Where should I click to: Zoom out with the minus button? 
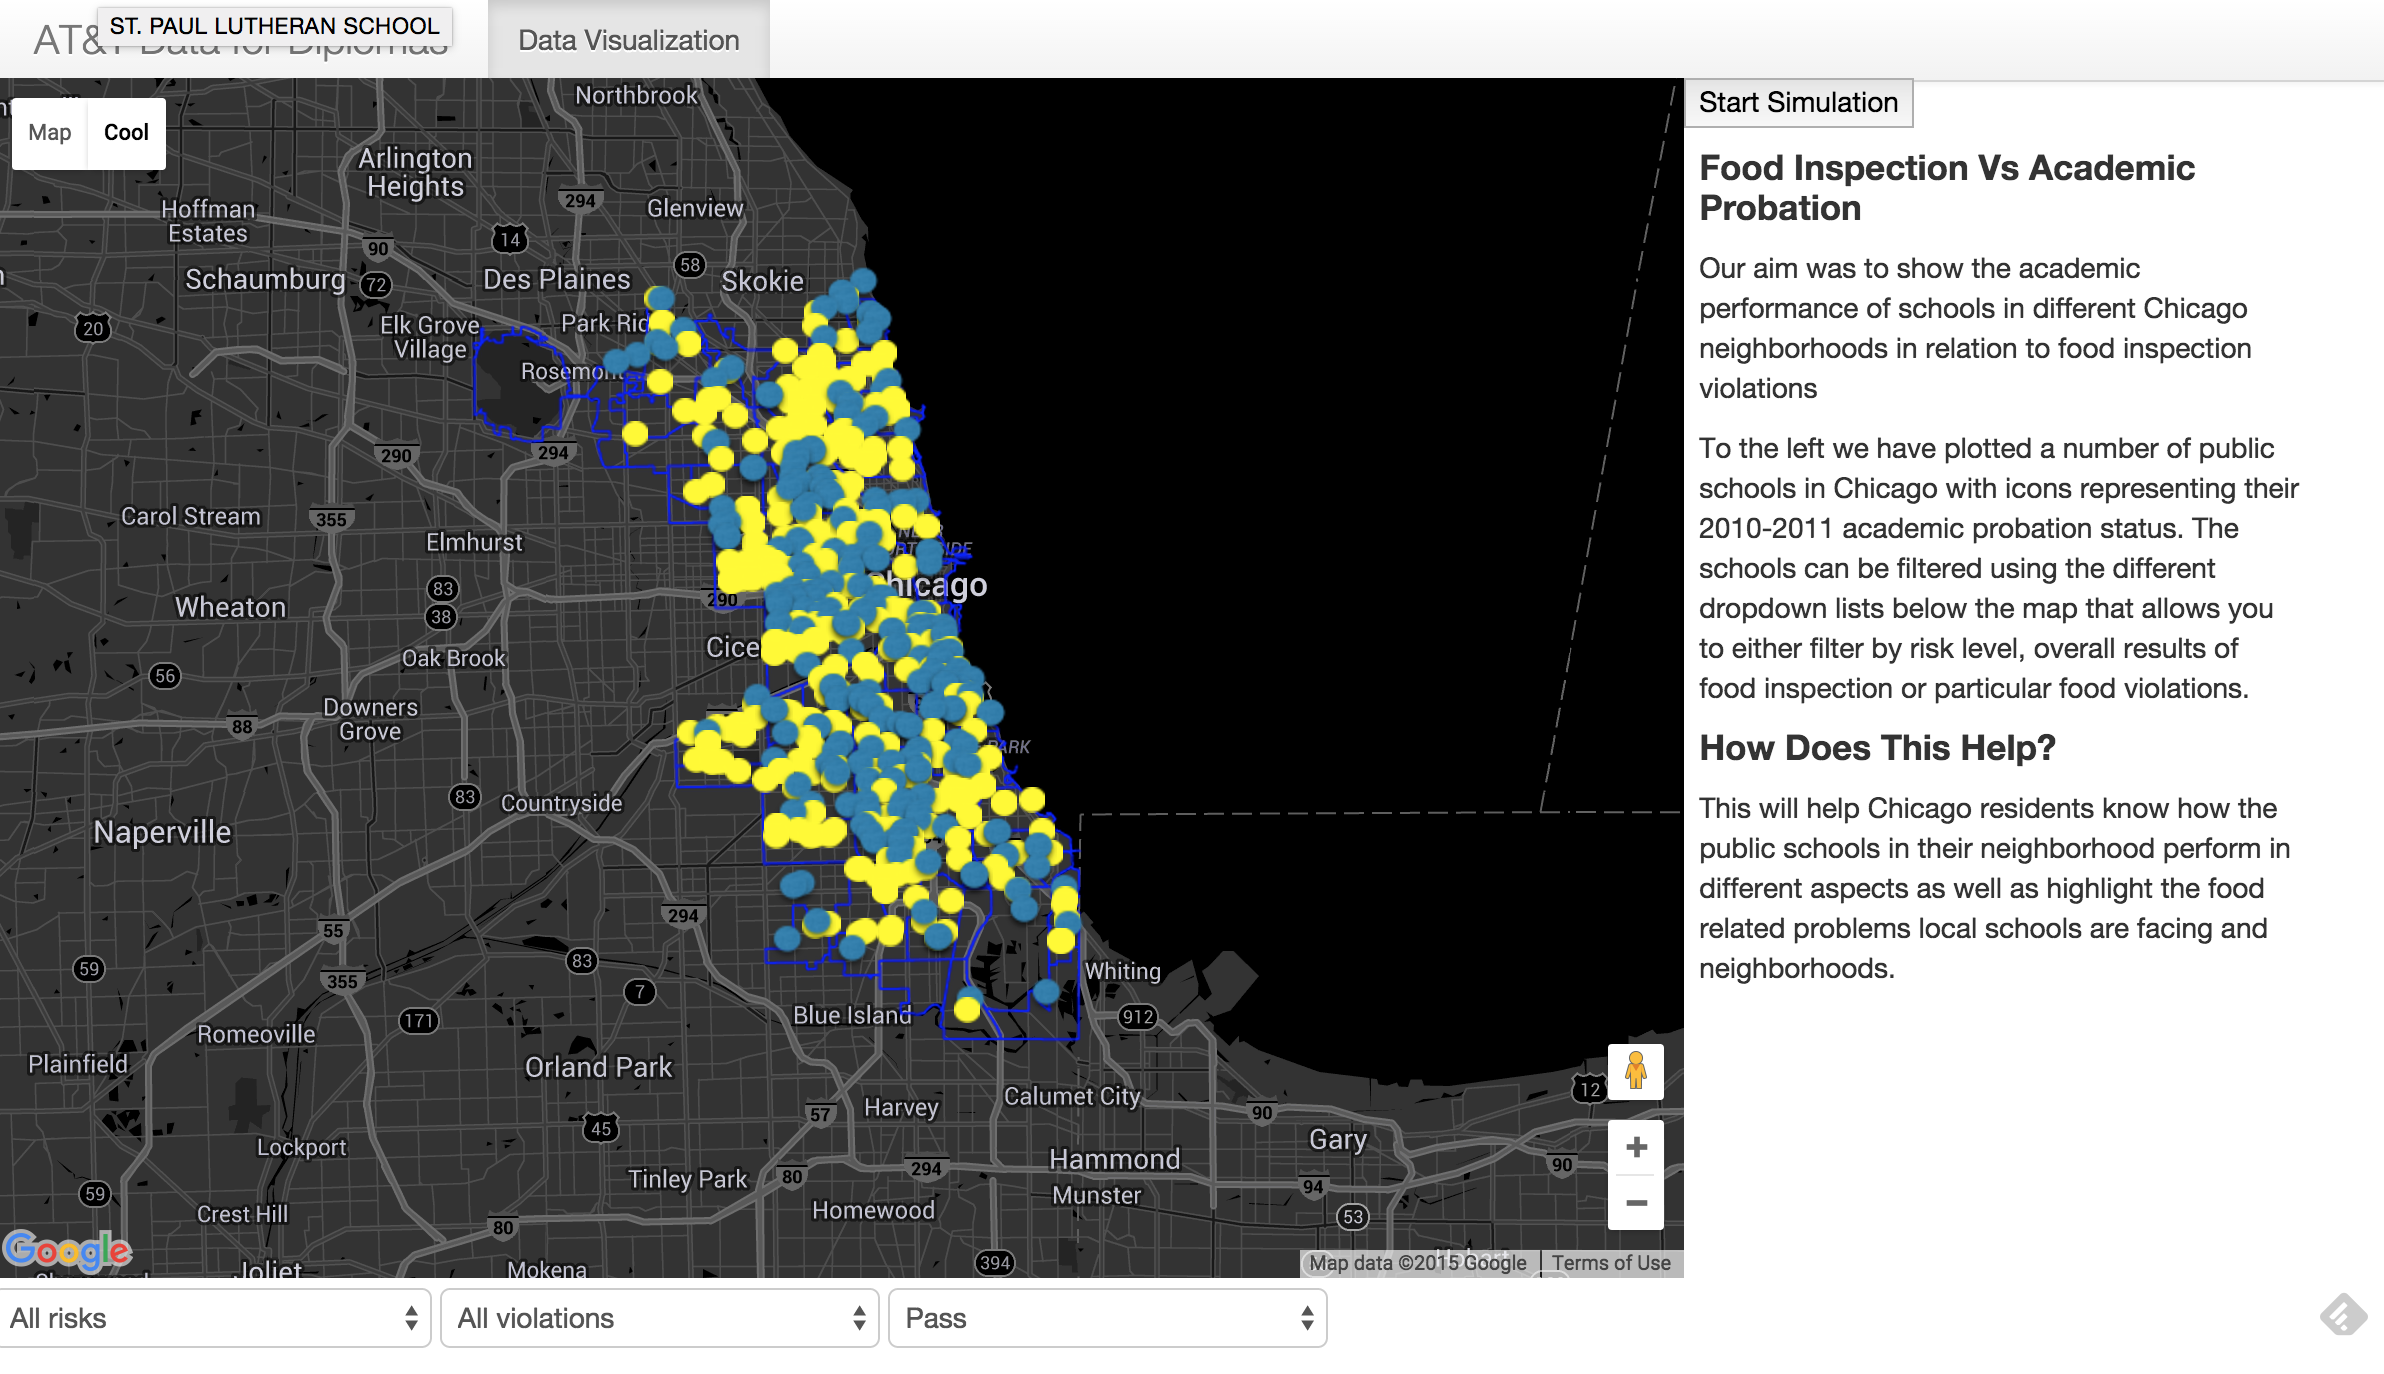coord(1635,1203)
